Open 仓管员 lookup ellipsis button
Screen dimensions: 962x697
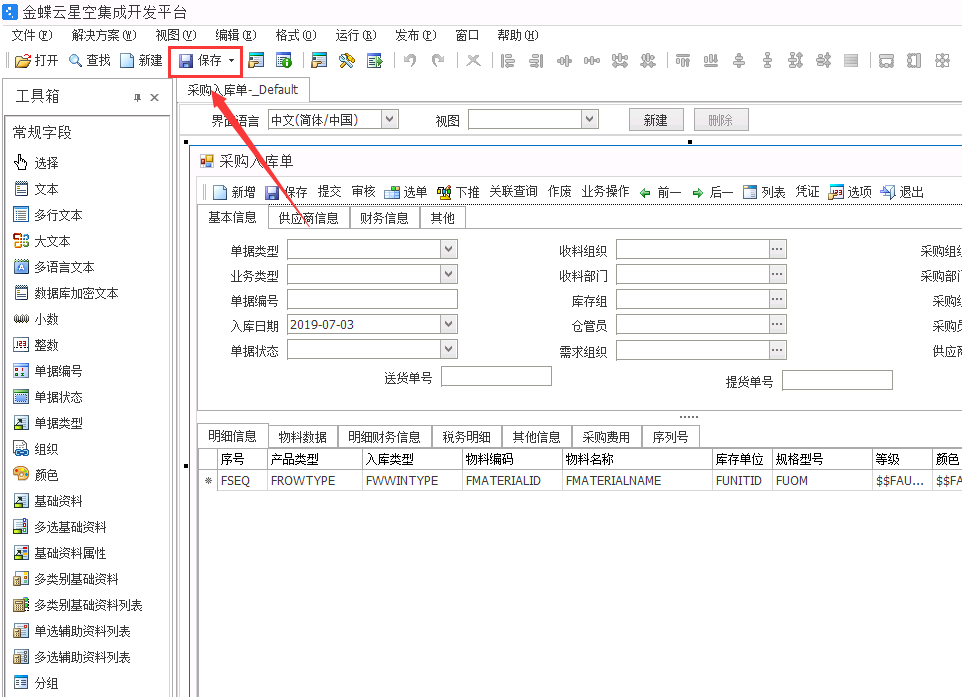777,325
